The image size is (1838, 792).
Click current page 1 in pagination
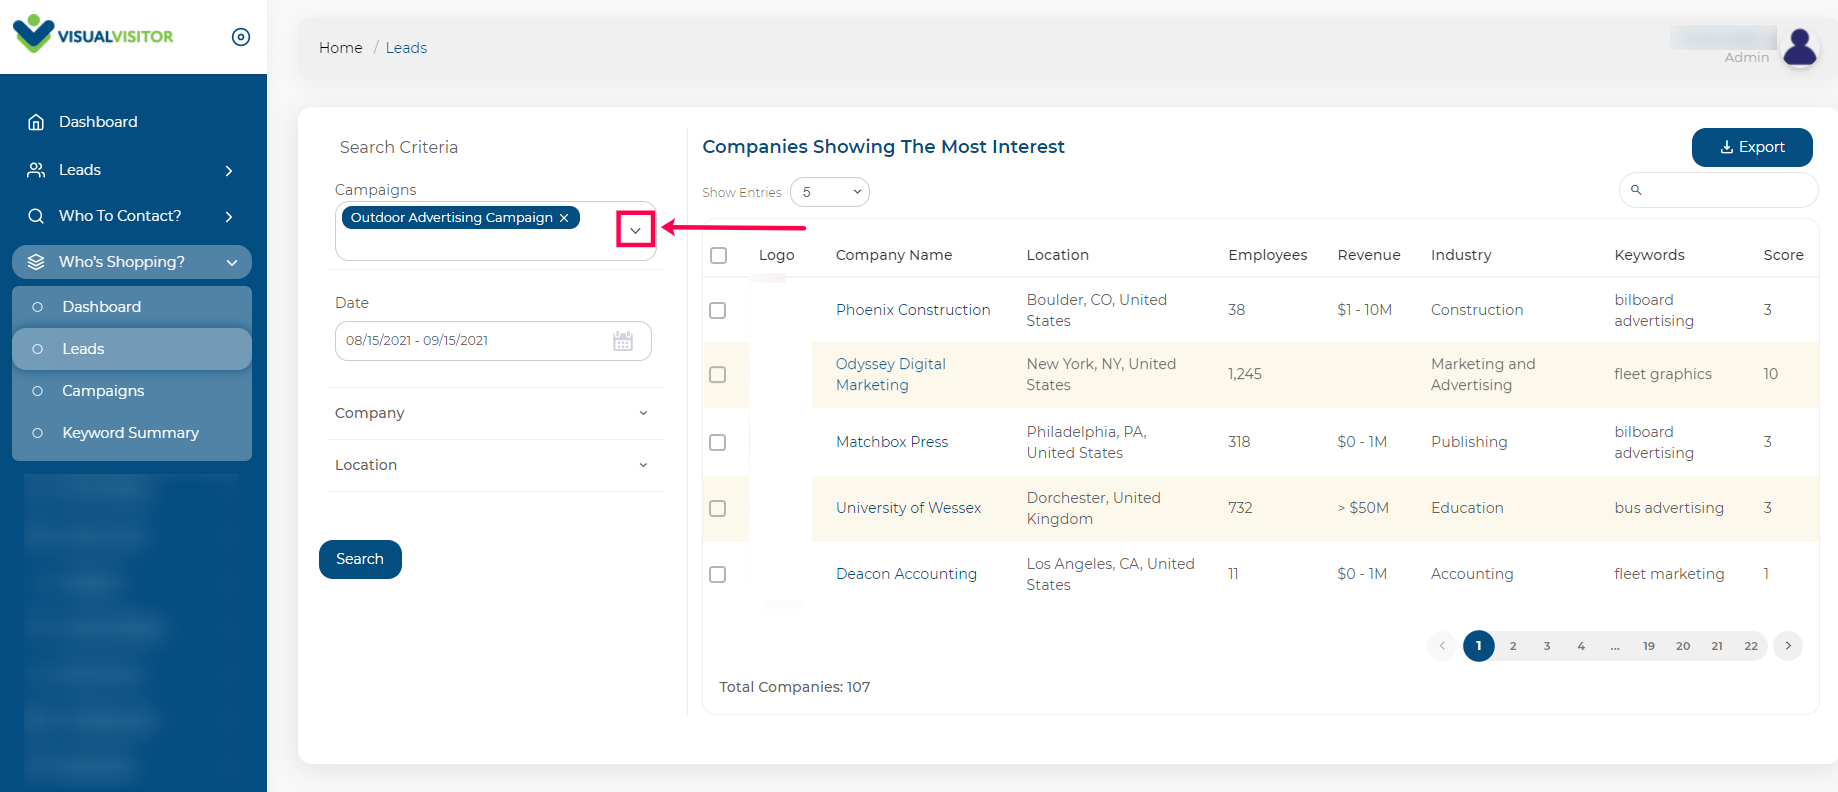[1479, 646]
